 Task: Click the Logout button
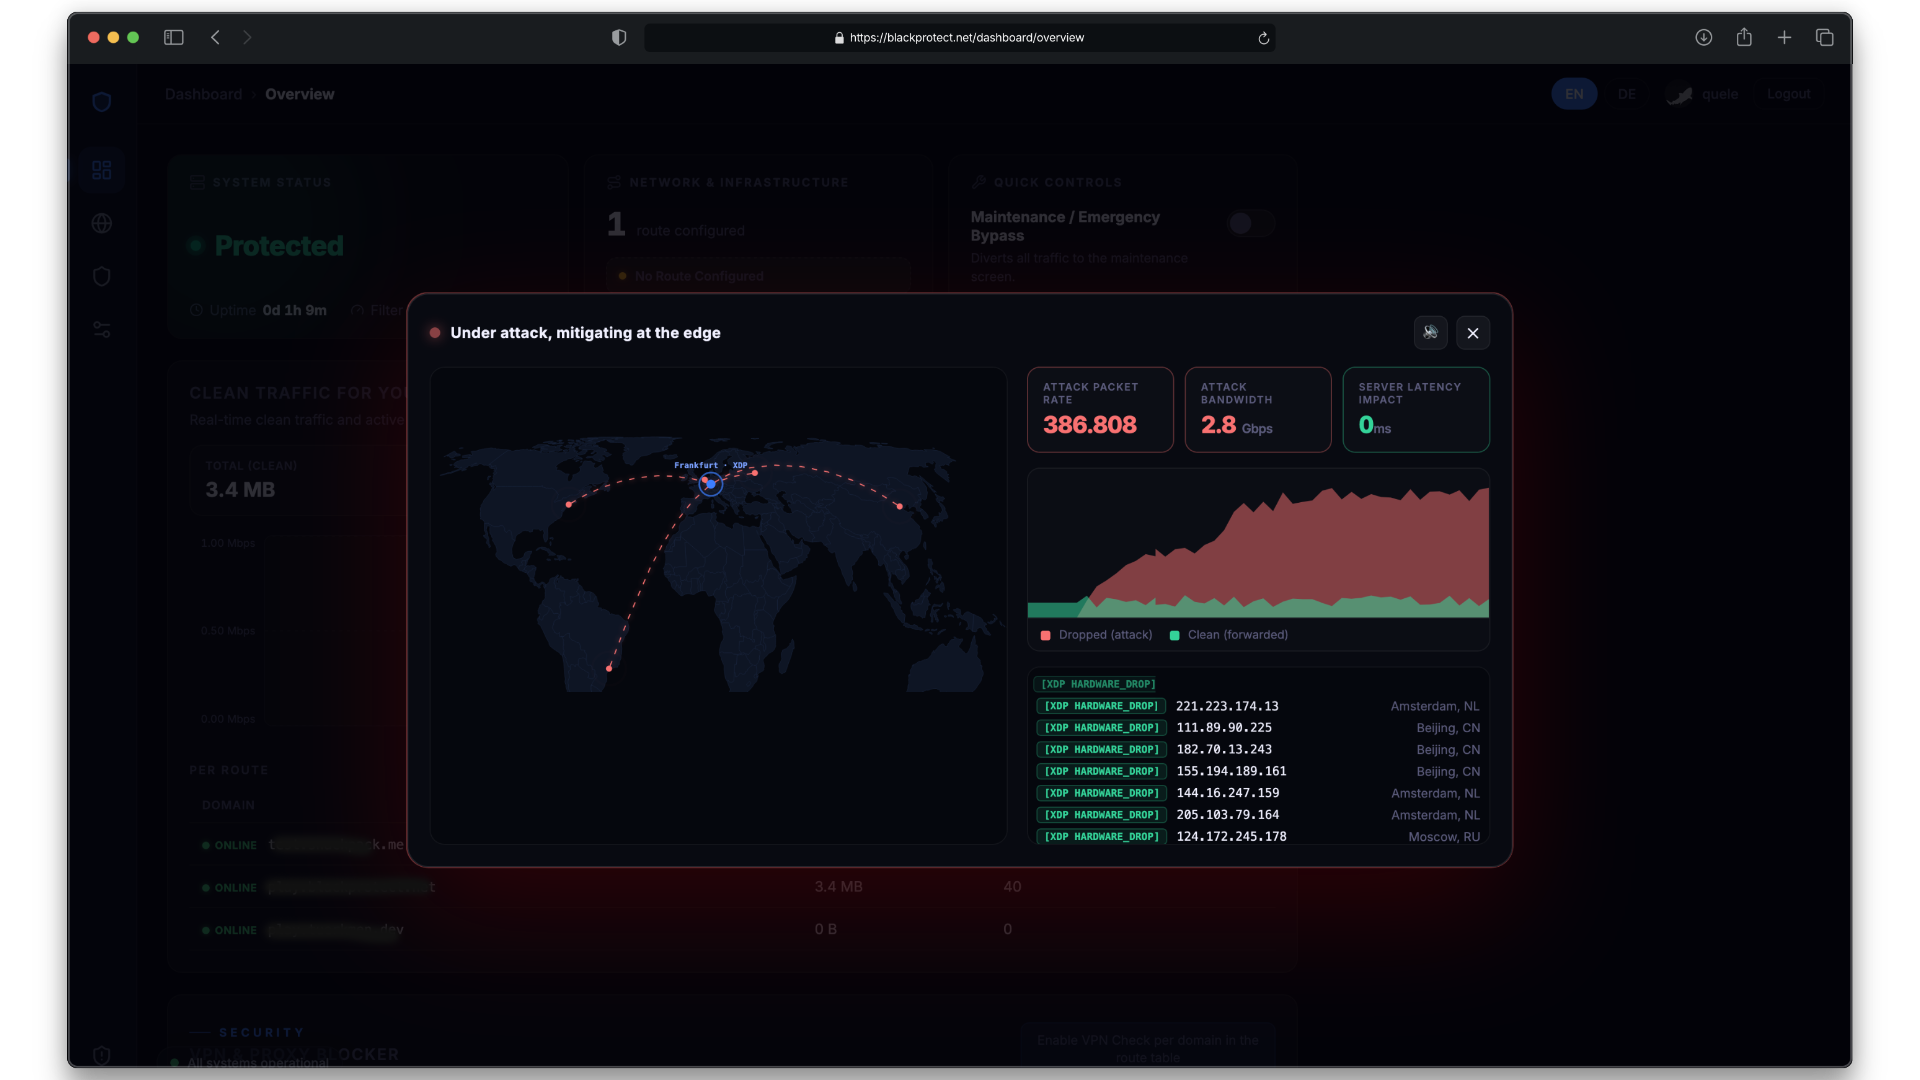tap(1788, 94)
